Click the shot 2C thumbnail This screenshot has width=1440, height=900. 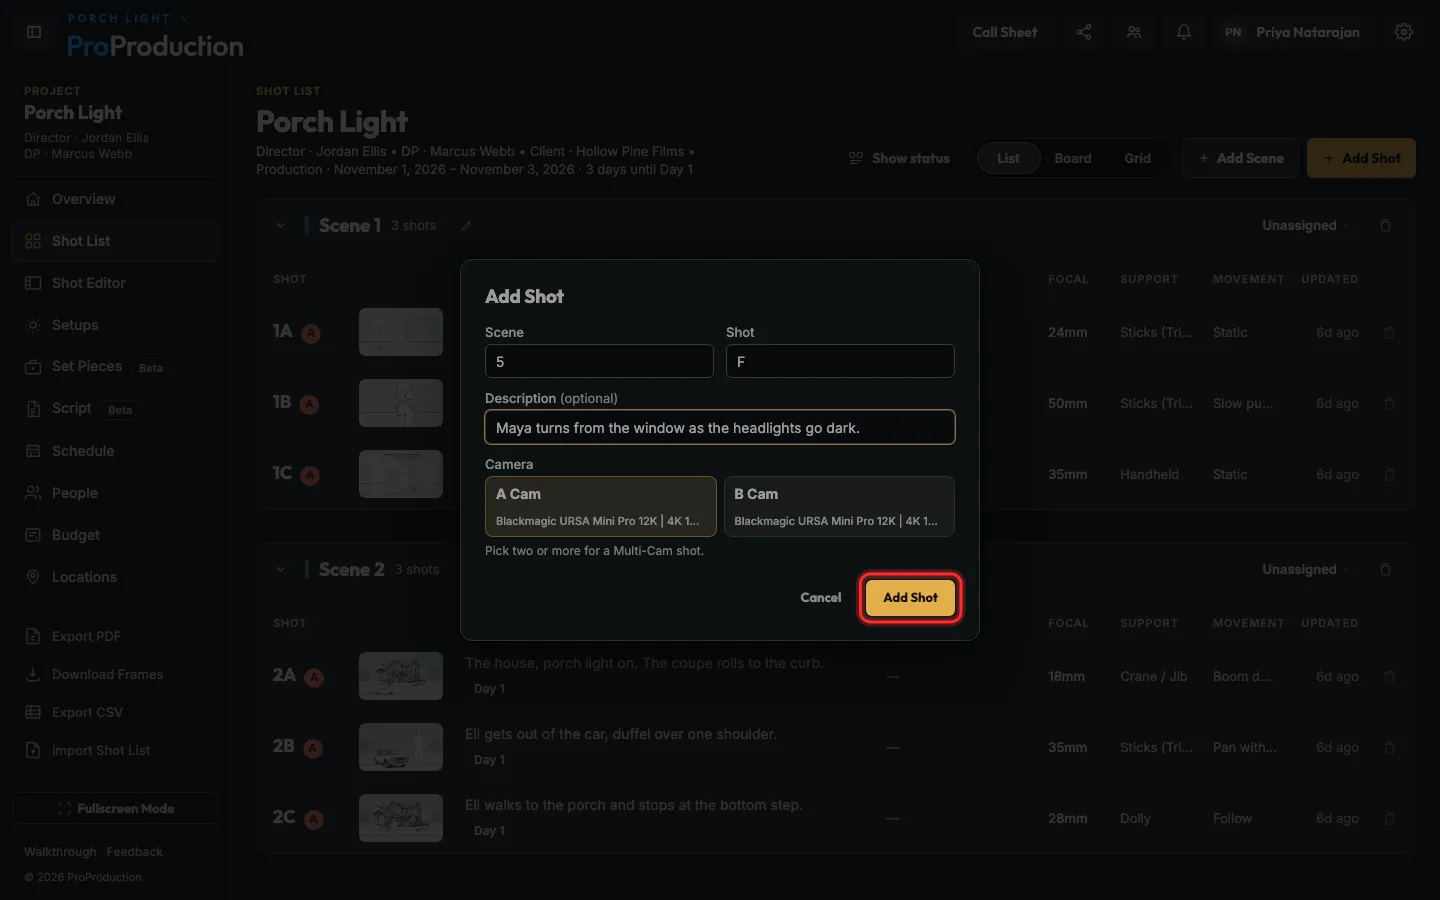click(x=401, y=818)
